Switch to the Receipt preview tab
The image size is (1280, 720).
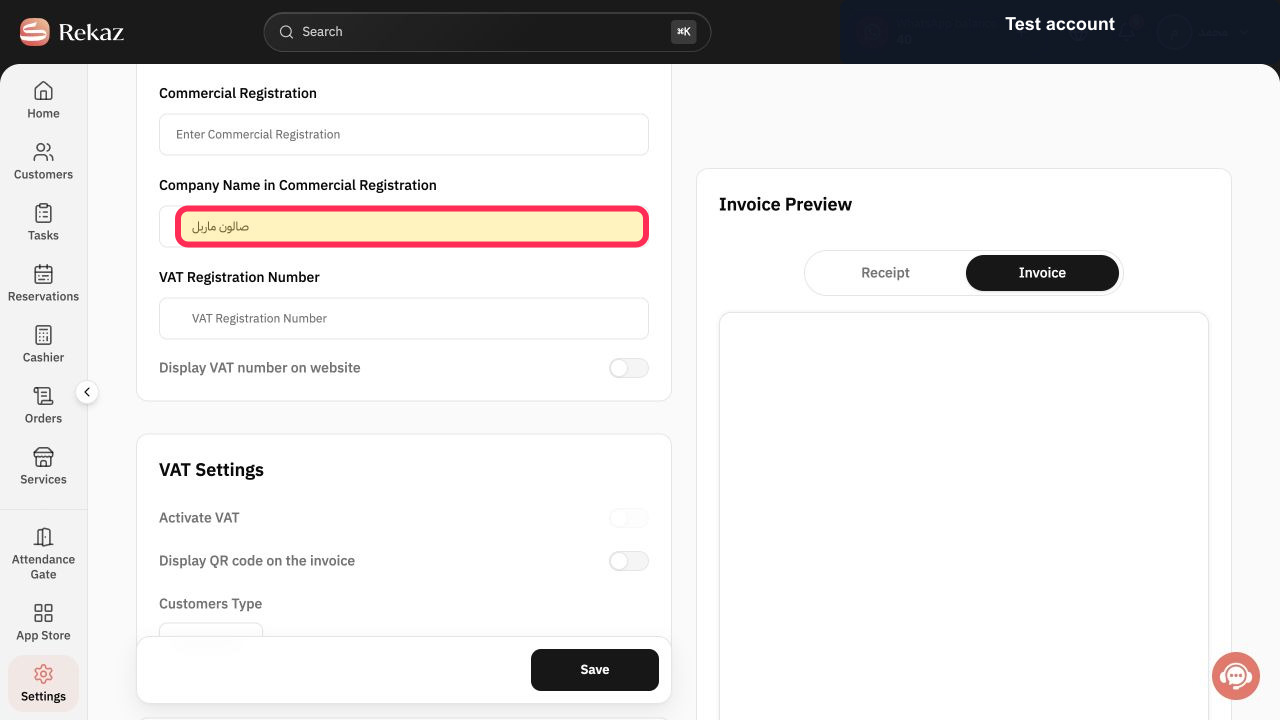click(885, 273)
